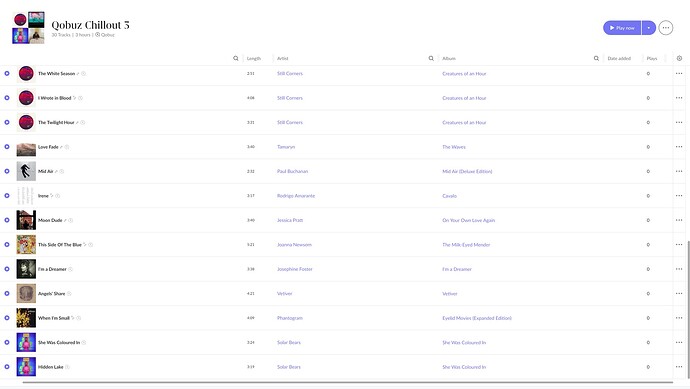Viewport: 690px width, 389px height.
Task: Open the Tamaryn artist link
Action: [x=286, y=147]
